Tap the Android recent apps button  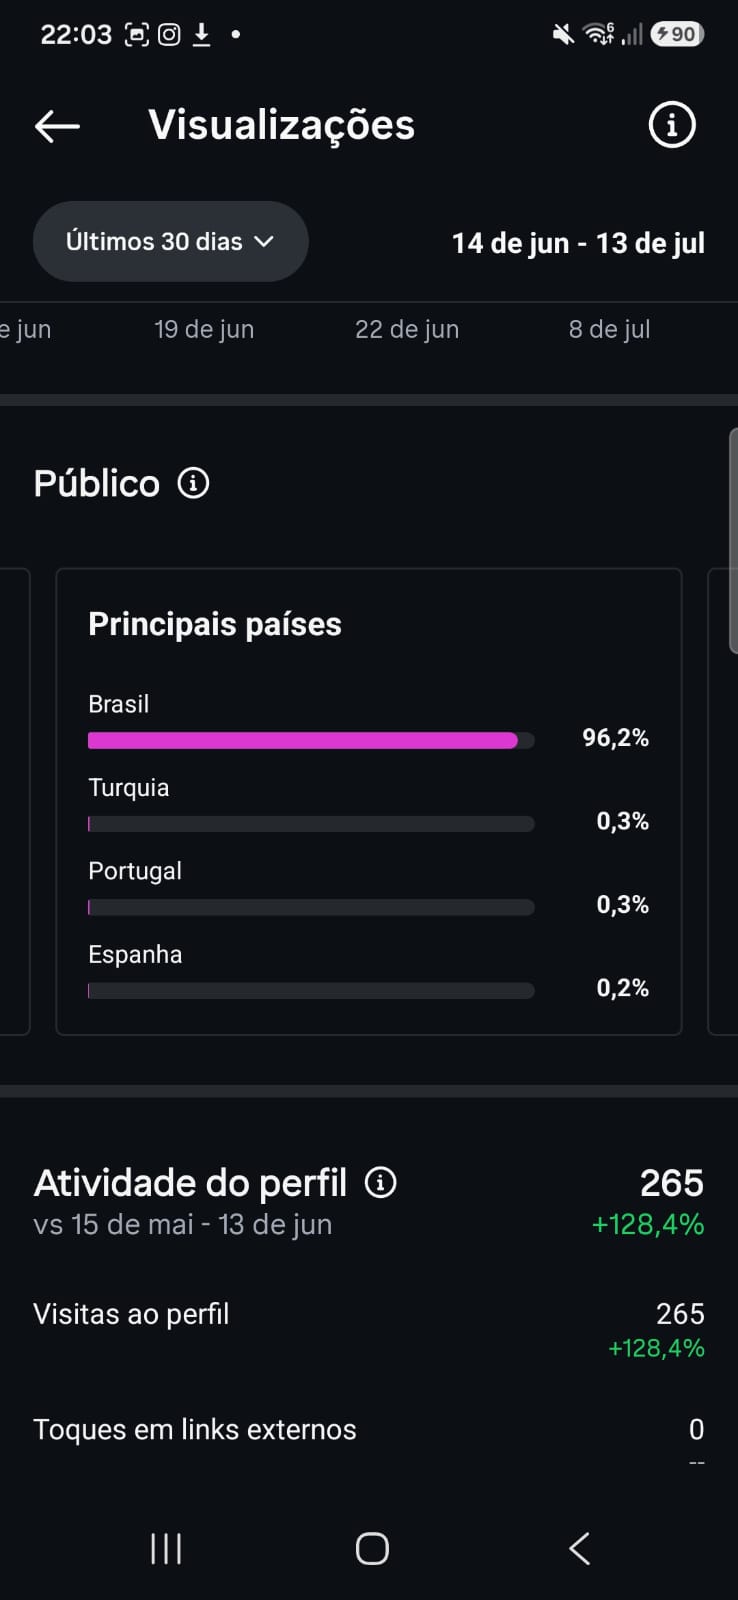tap(166, 1548)
